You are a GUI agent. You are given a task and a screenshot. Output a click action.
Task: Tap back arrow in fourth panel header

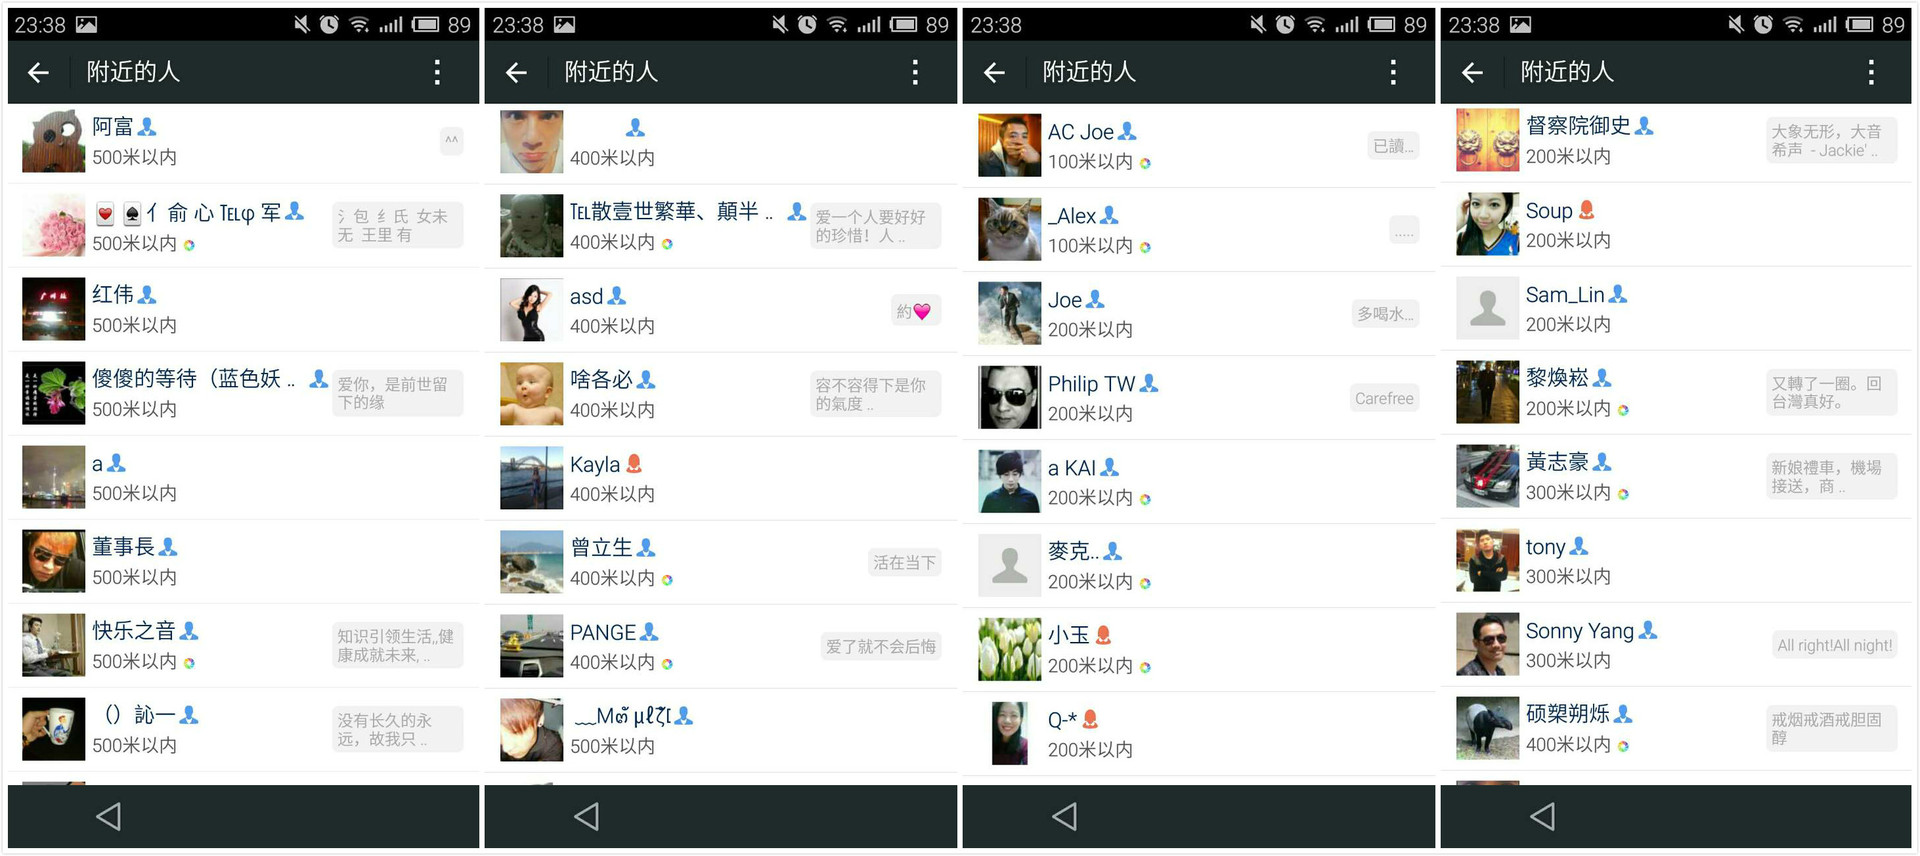(1472, 72)
